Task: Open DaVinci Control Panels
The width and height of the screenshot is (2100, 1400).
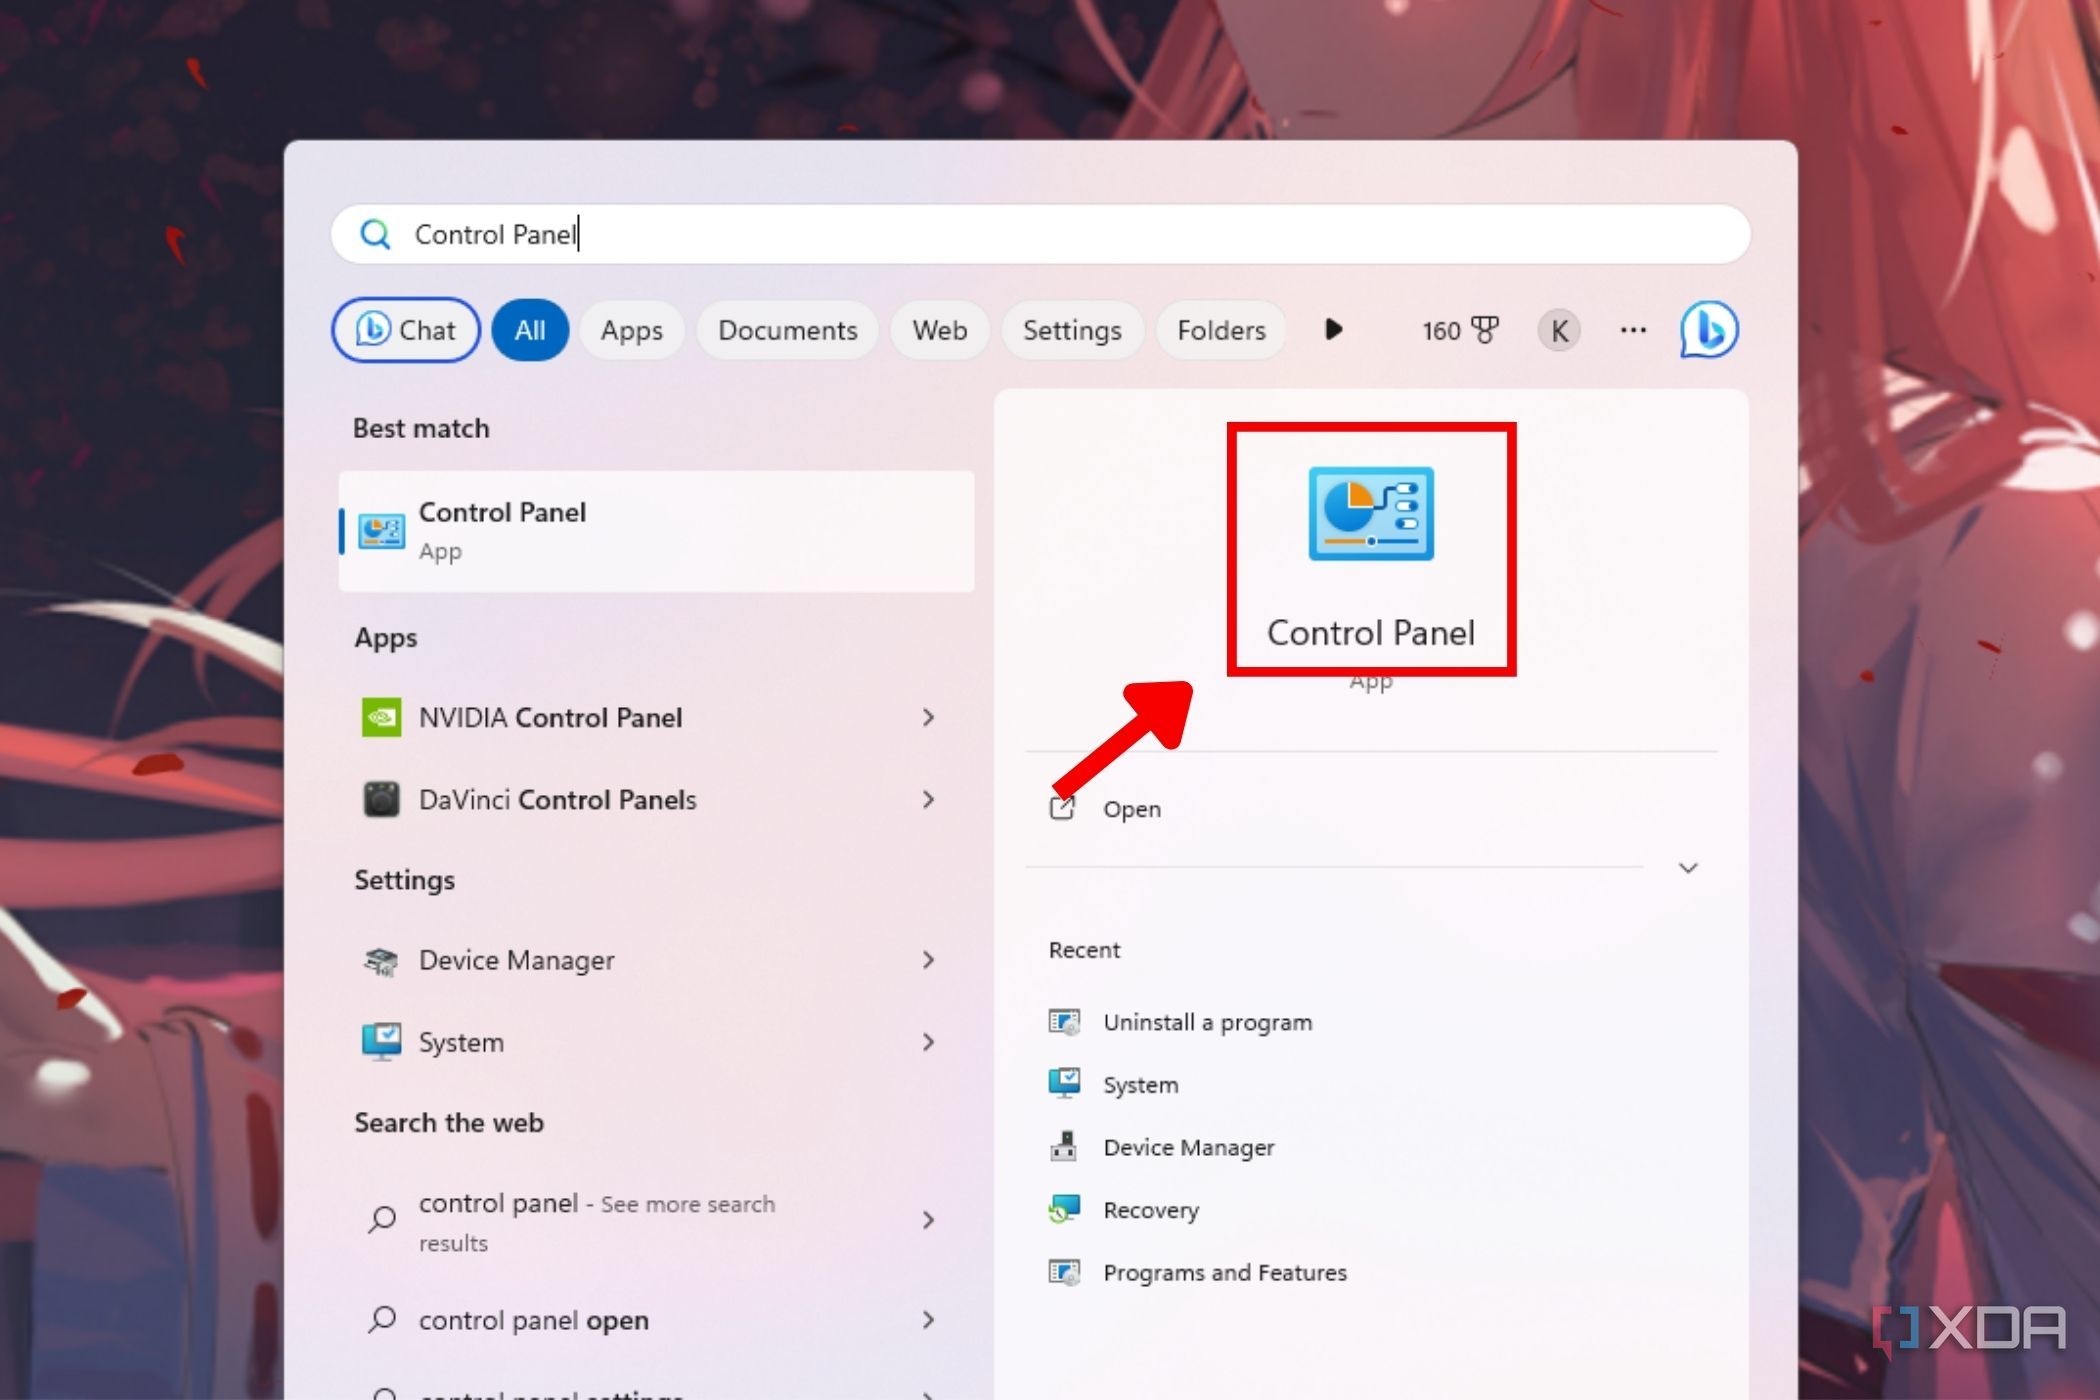Action: coord(555,799)
